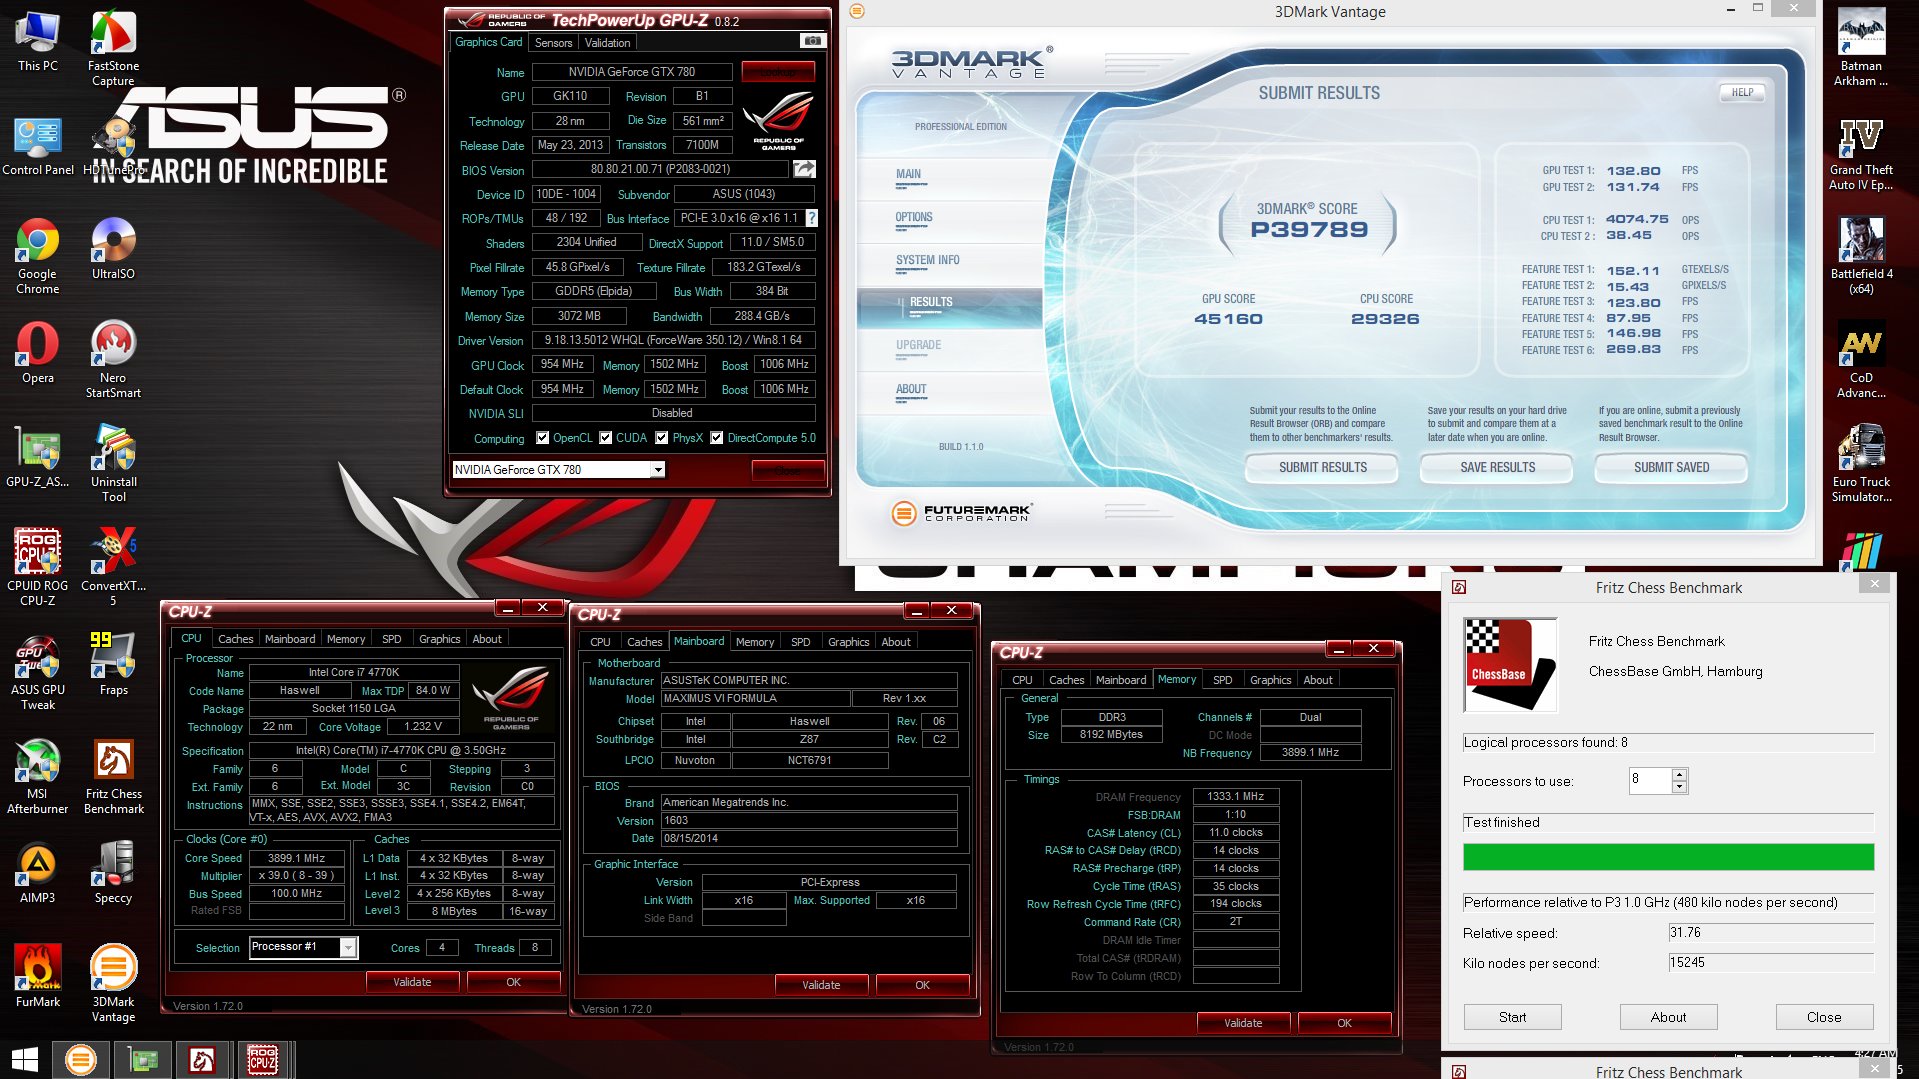Increase Processors to use value in Fritz
The image size is (1919, 1079).
[x=1680, y=775]
